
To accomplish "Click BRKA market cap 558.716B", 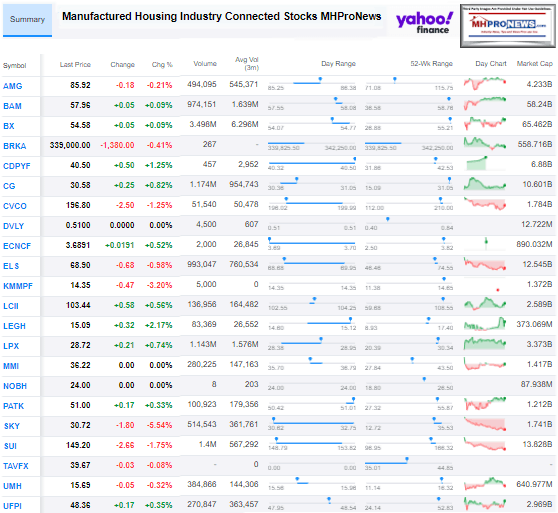I will [535, 144].
